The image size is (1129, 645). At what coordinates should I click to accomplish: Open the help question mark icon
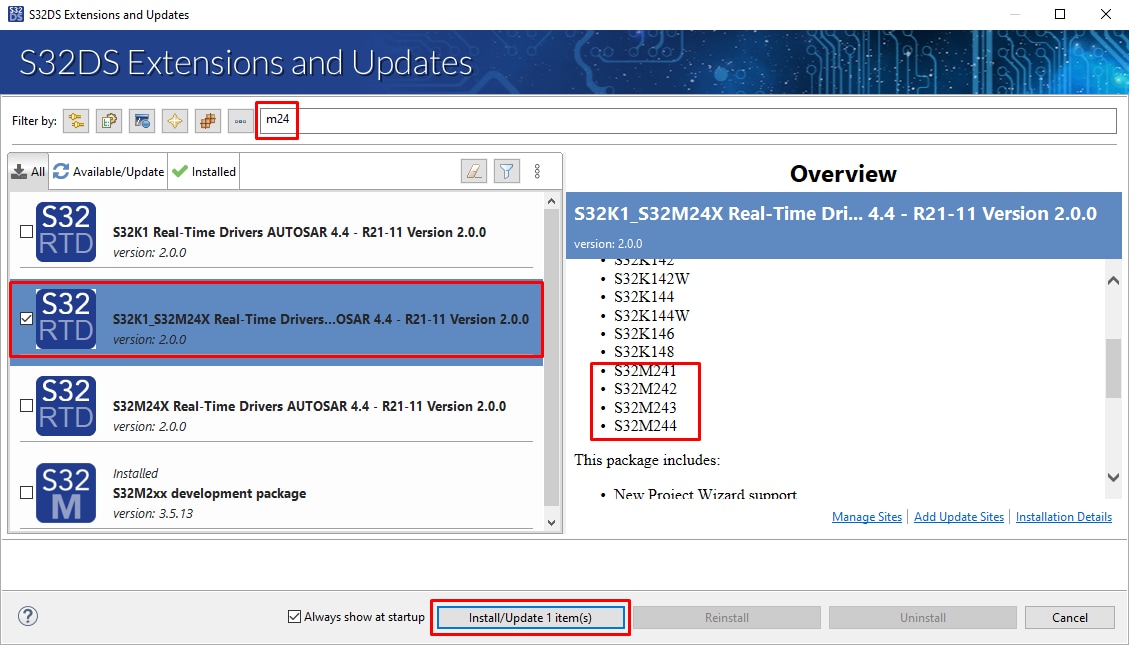pos(28,617)
